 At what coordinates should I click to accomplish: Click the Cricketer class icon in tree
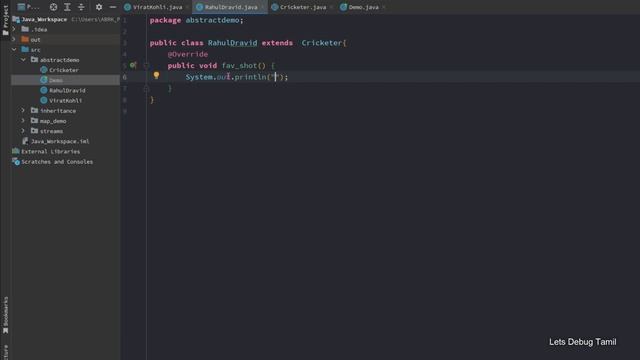pos(44,70)
